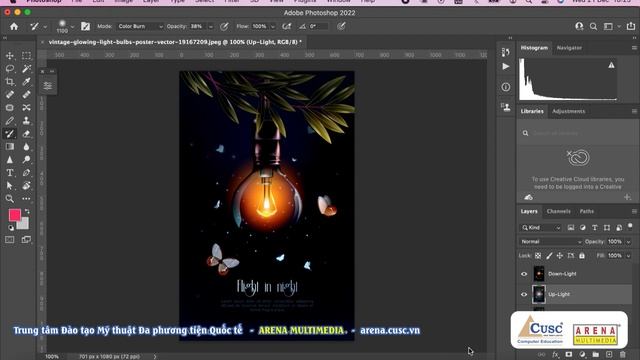The height and width of the screenshot is (360, 640).
Task: Click the brush angle input field
Action: pyautogui.click(x=318, y=27)
